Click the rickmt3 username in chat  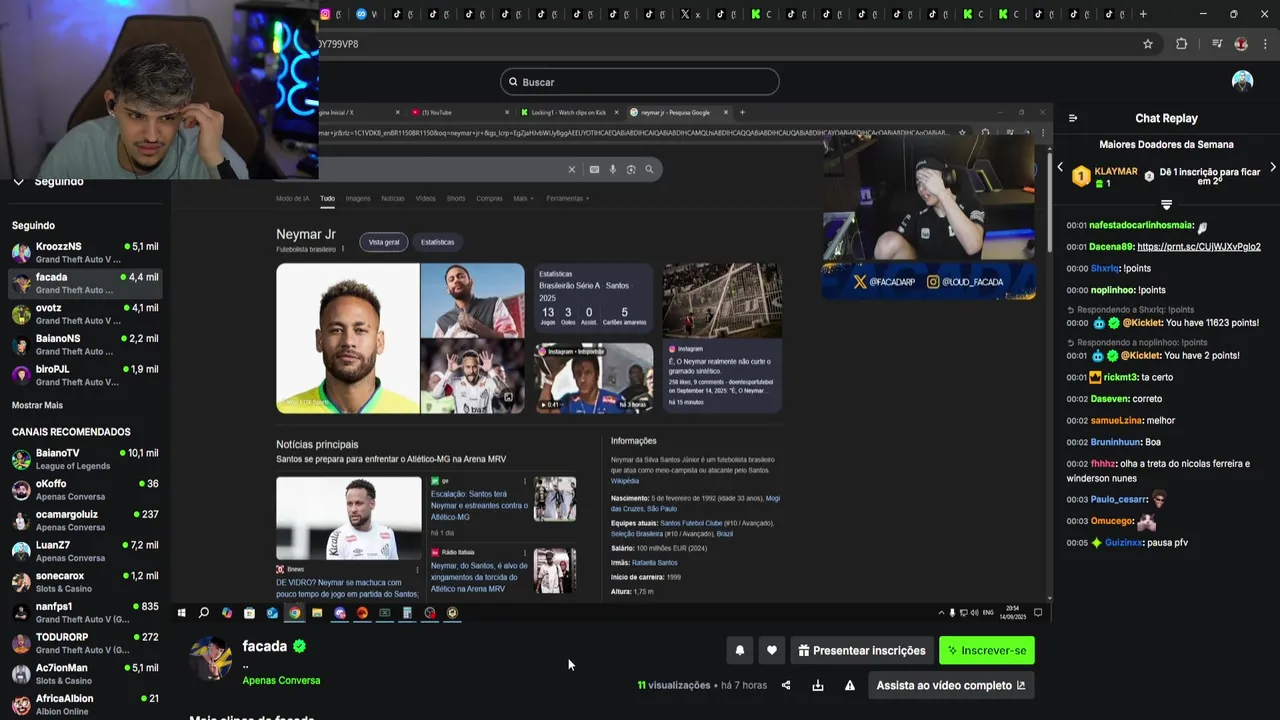point(1120,377)
